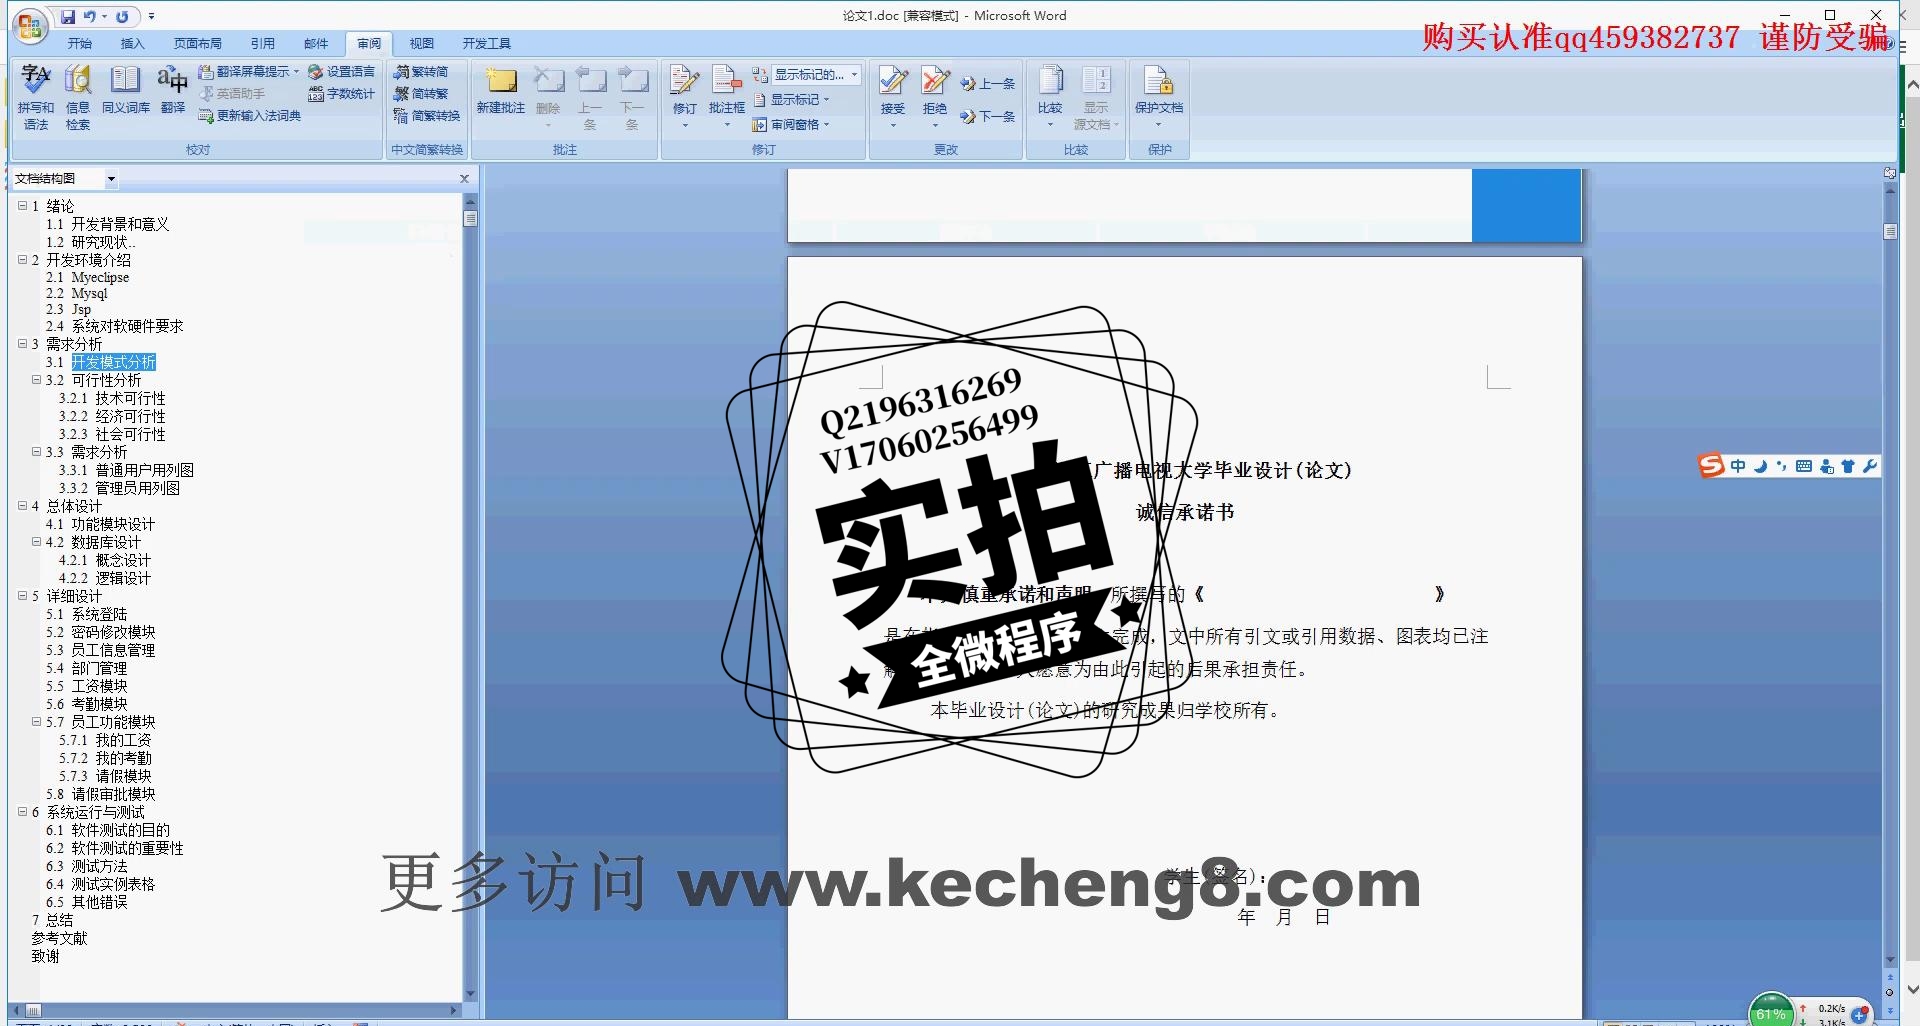Open the Research pane (信息检索)

click(x=78, y=97)
